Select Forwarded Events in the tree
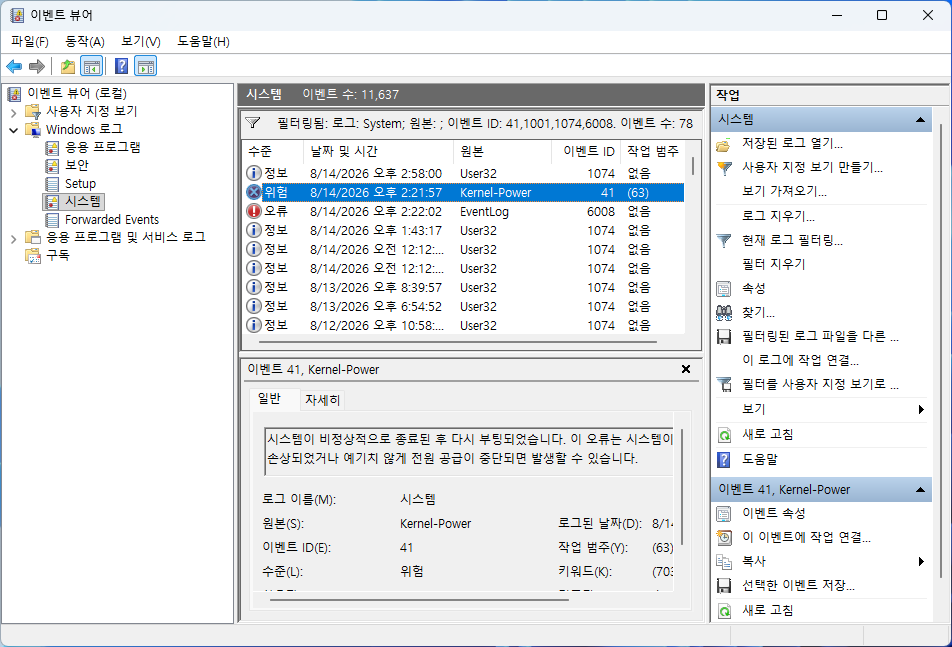952x647 pixels. click(112, 220)
